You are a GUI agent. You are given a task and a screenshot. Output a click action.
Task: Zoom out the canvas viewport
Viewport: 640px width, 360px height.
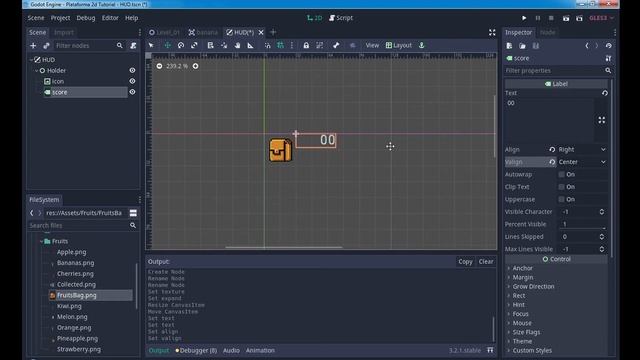(159, 66)
